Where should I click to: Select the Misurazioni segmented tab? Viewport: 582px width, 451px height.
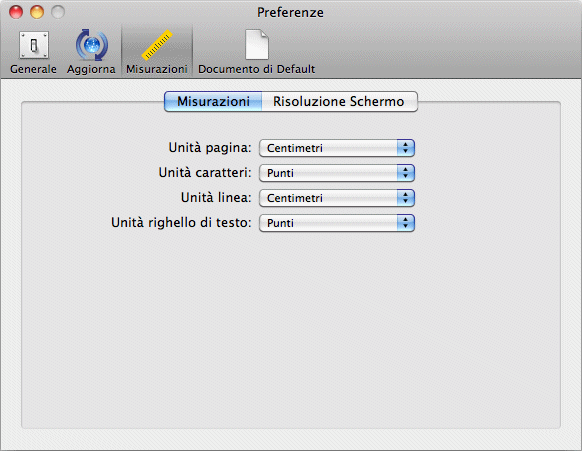(213, 101)
